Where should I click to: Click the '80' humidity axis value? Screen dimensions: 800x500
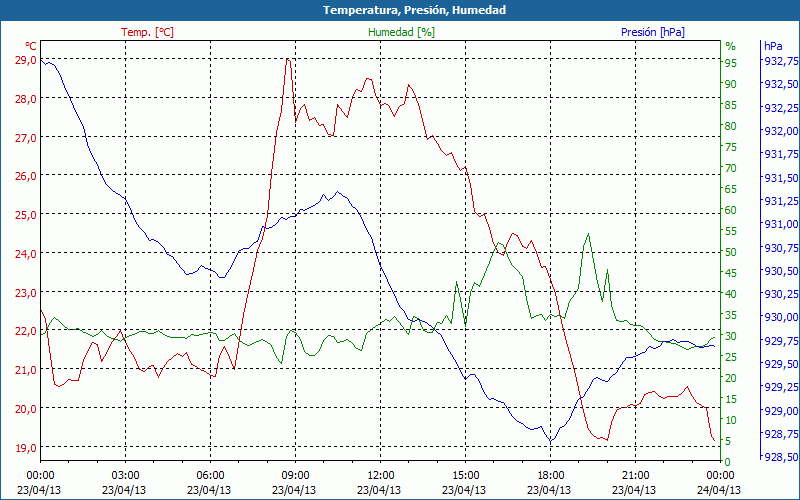731,126
